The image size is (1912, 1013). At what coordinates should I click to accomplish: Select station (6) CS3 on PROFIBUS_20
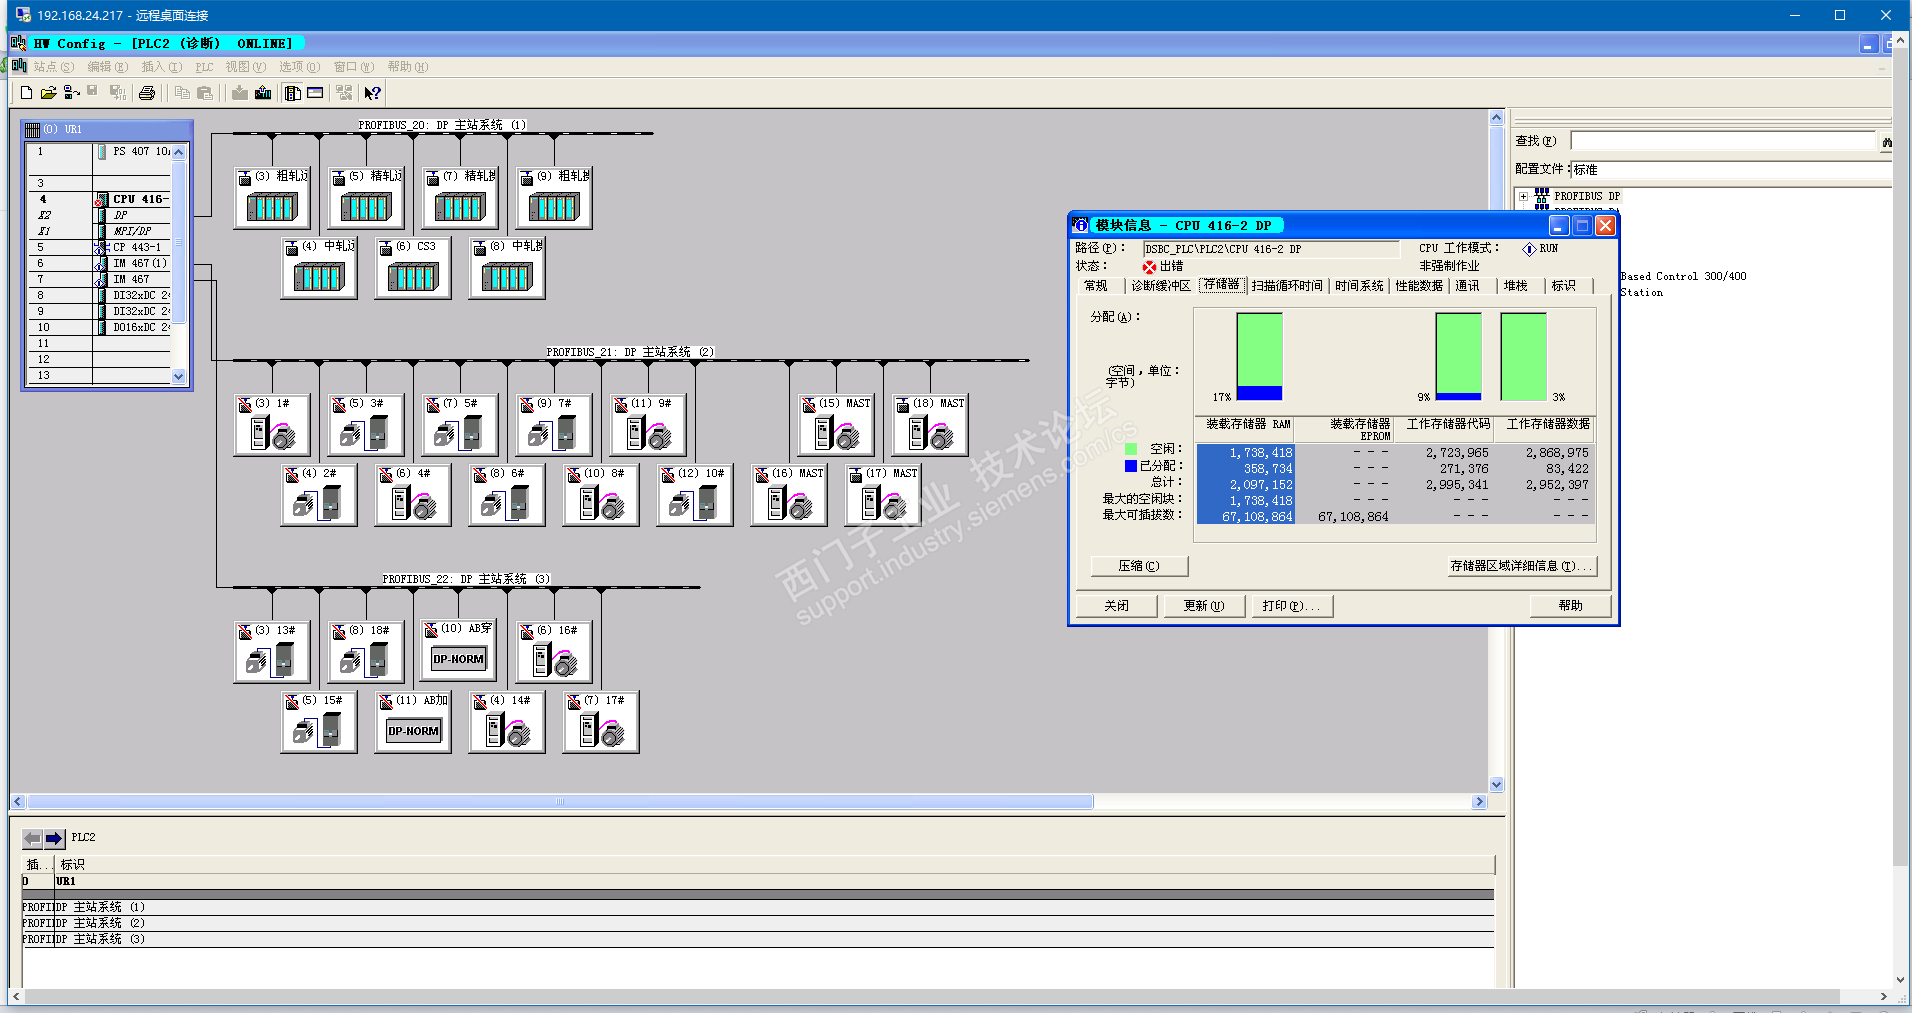tap(413, 267)
